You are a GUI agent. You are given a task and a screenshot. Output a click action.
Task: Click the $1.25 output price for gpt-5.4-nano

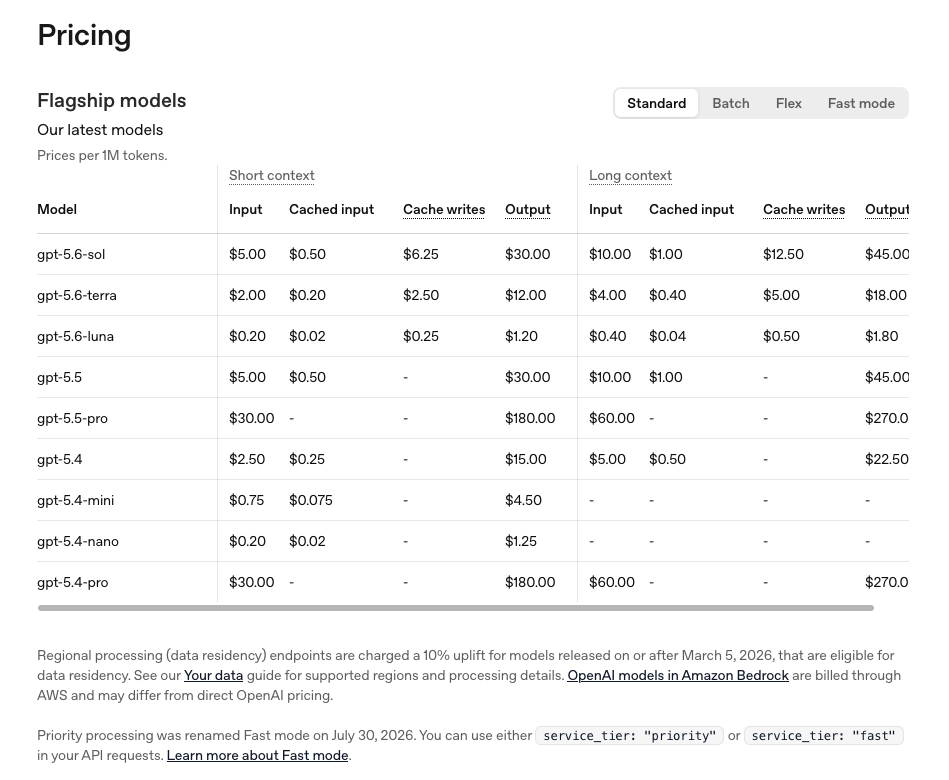[x=520, y=542]
